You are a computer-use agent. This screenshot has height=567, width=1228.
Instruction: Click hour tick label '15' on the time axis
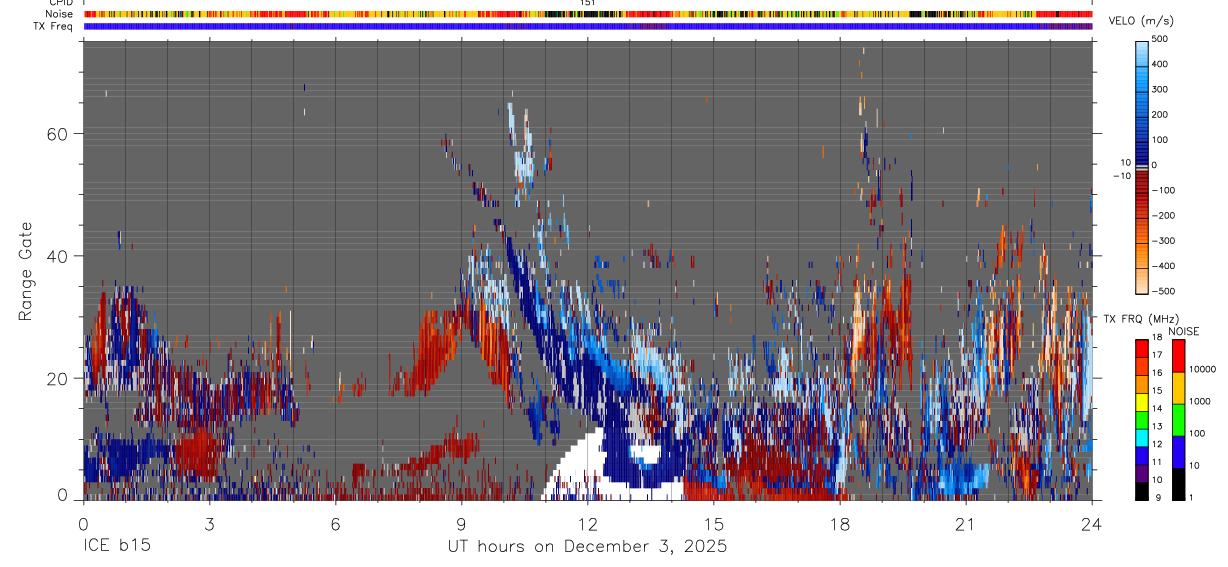[713, 524]
